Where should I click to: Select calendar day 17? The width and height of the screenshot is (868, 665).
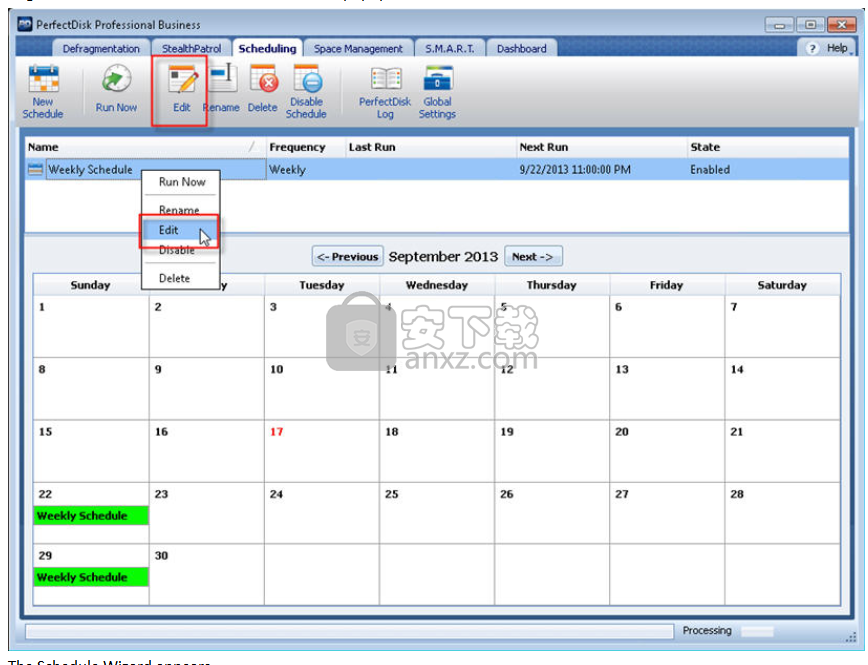(322, 450)
